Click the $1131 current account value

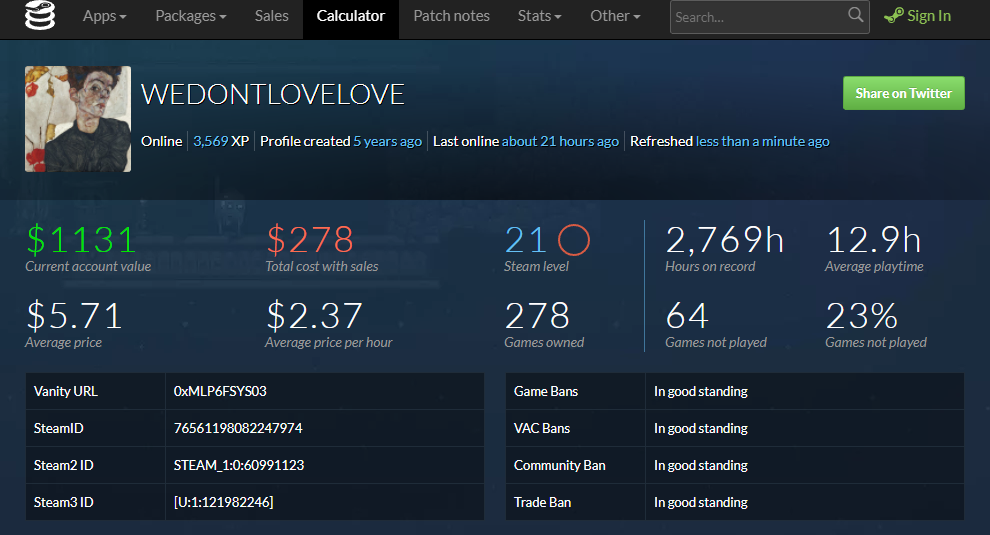coord(81,240)
